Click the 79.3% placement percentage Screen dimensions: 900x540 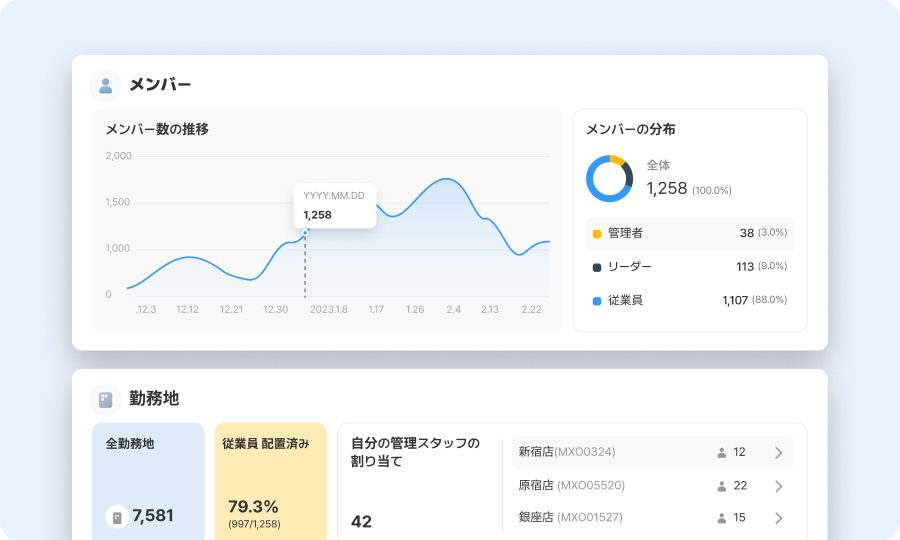point(253,507)
